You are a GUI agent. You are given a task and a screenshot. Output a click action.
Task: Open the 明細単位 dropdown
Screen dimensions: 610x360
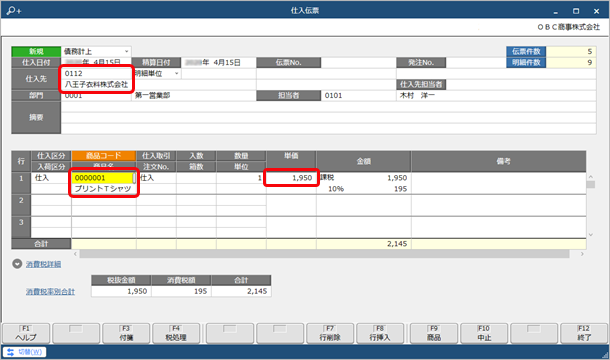[x=156, y=74]
